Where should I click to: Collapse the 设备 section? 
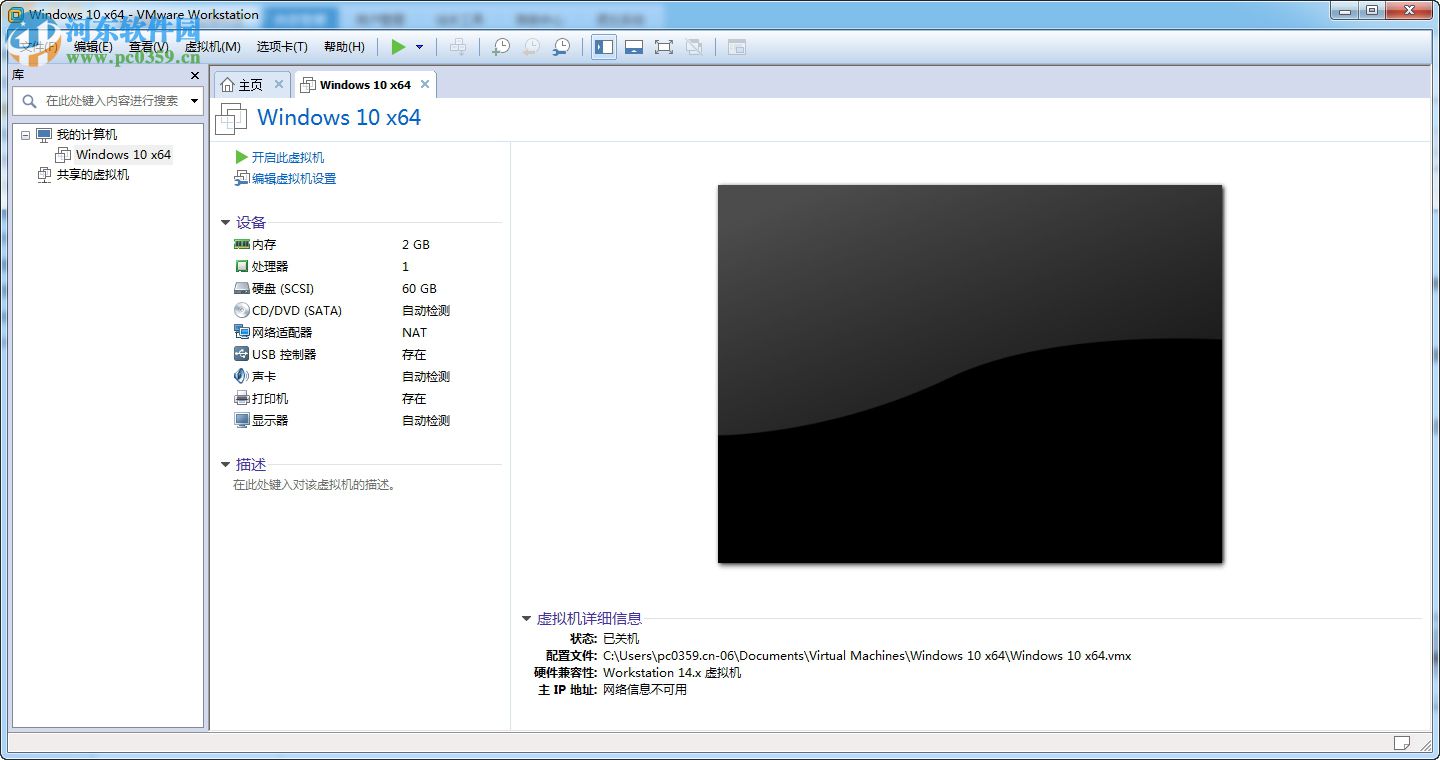pos(225,222)
